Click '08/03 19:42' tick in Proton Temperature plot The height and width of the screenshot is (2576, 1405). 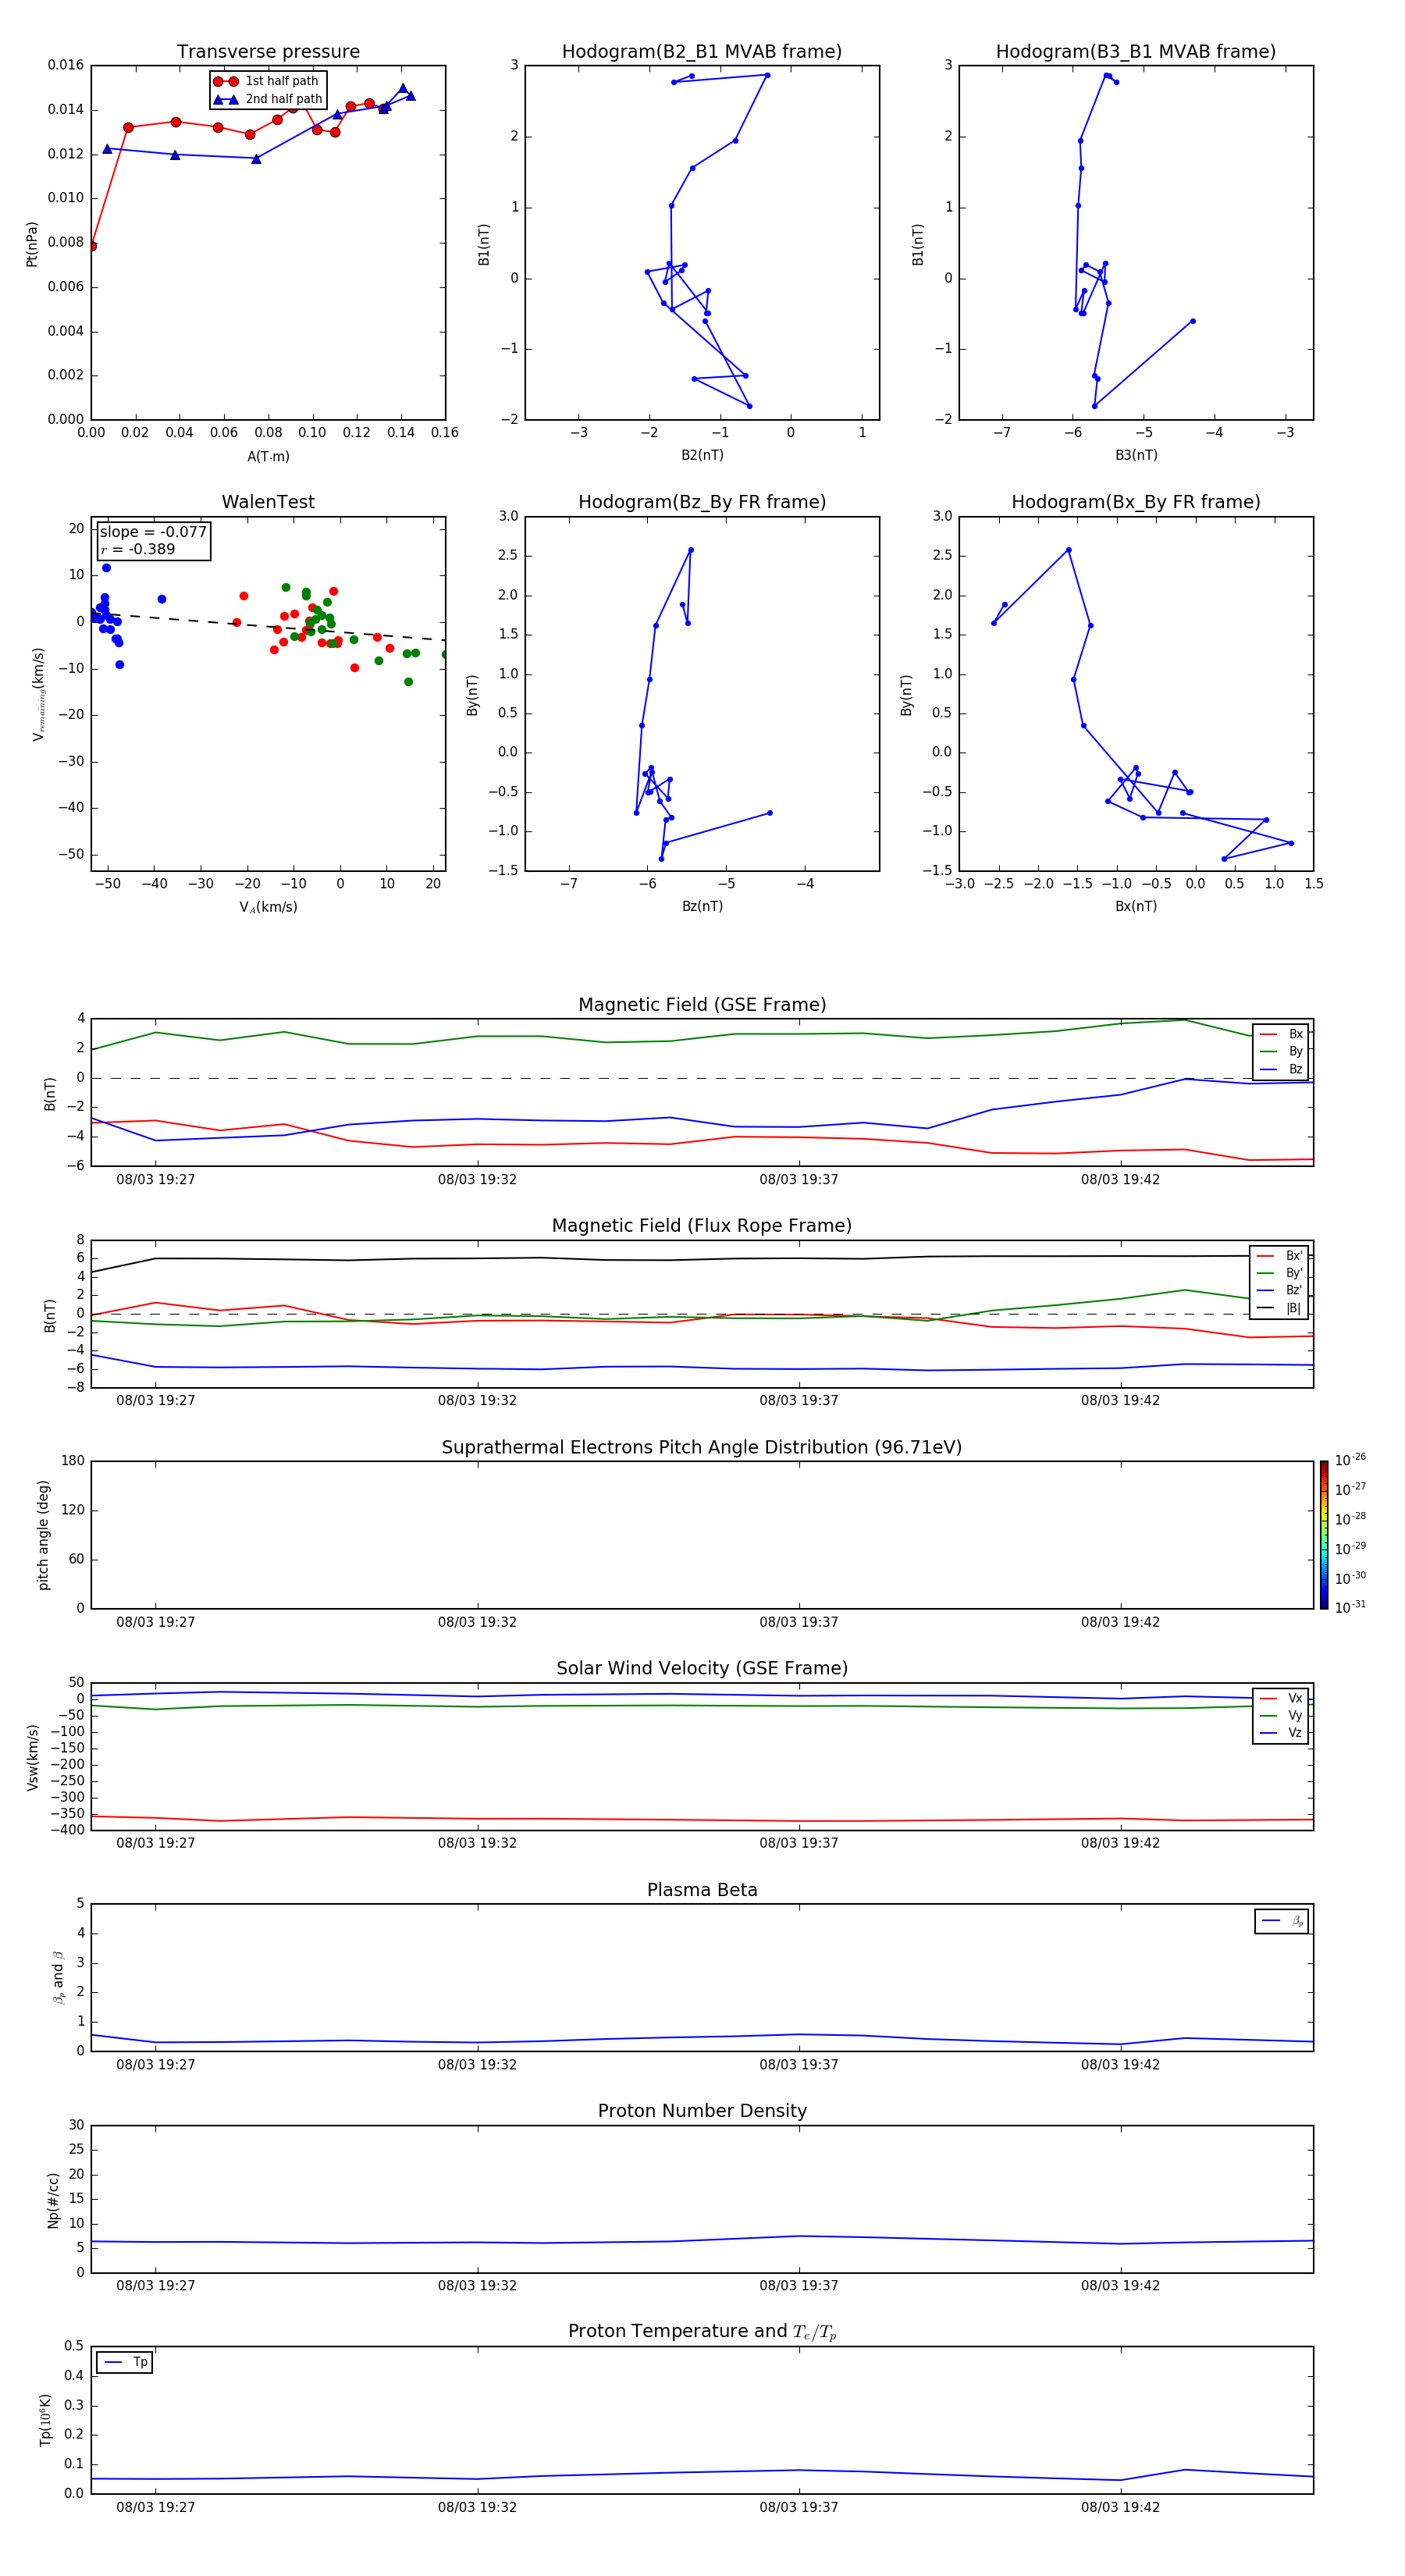[x=1120, y=2507]
